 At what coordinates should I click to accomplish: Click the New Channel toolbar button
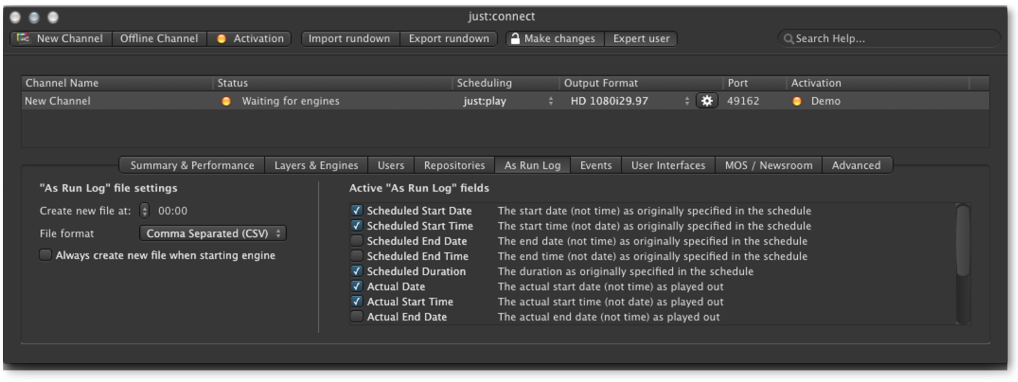tap(61, 38)
